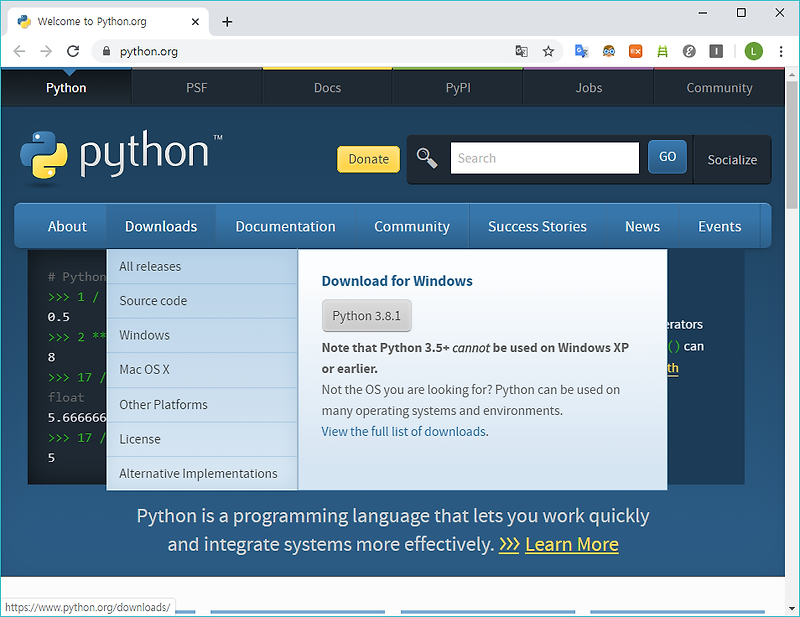The image size is (800, 617).
Task: Click the padlock site info icon
Action: (x=106, y=51)
